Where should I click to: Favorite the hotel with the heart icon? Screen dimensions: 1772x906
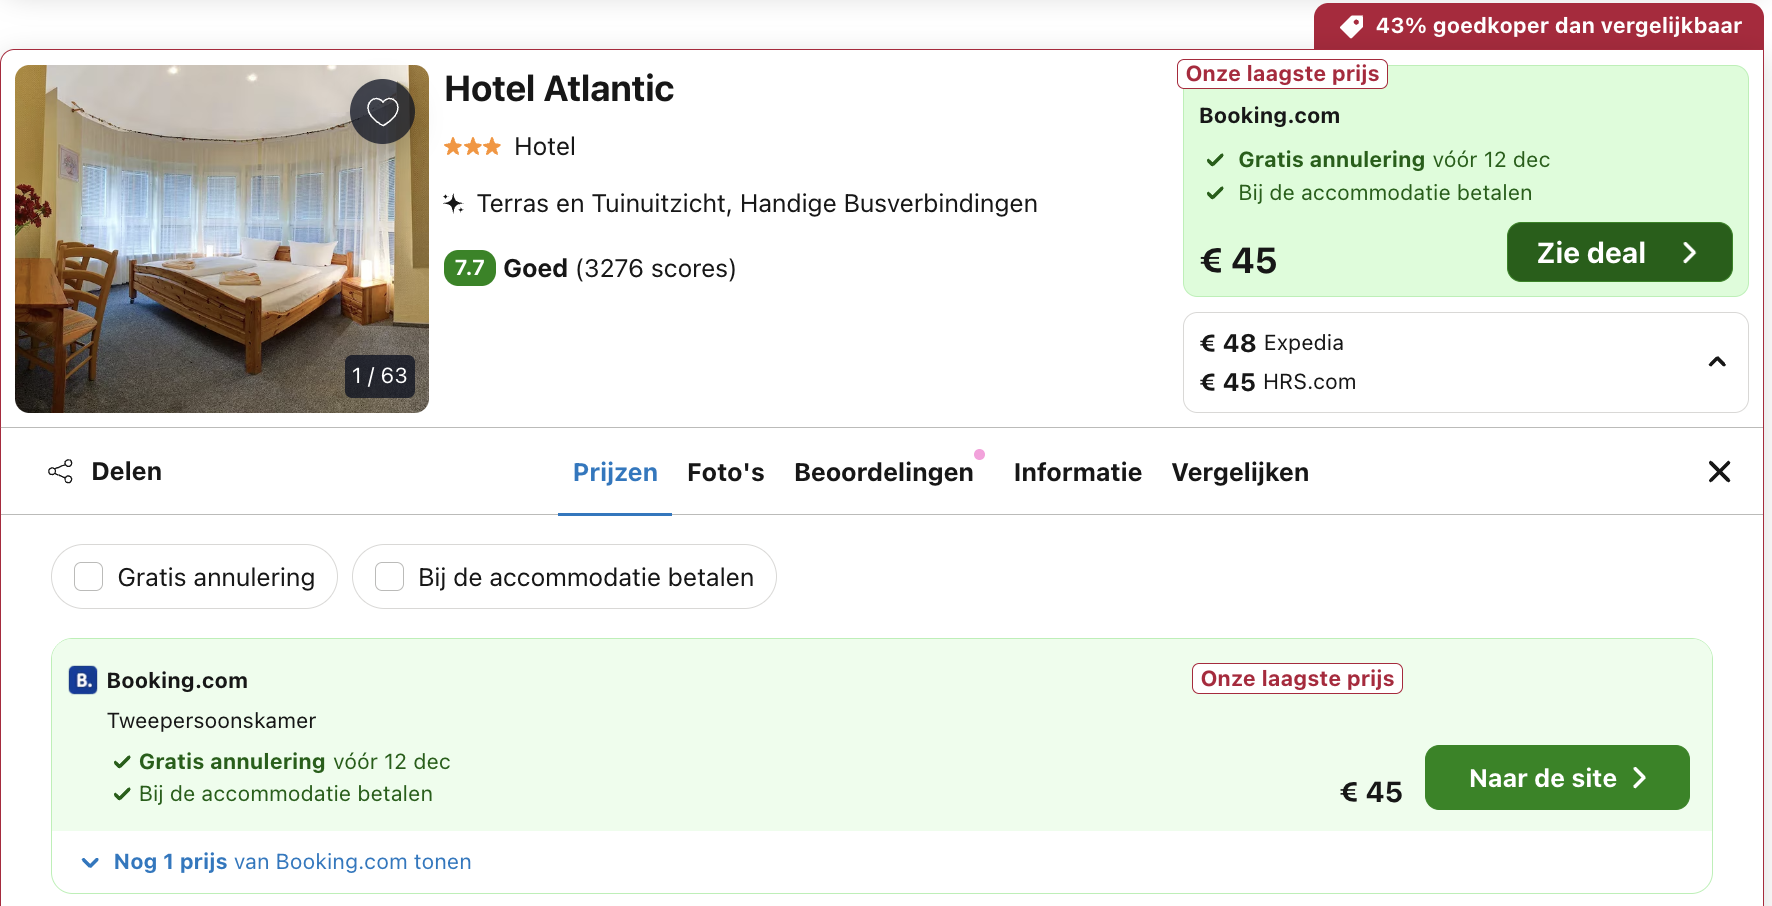[x=382, y=111]
